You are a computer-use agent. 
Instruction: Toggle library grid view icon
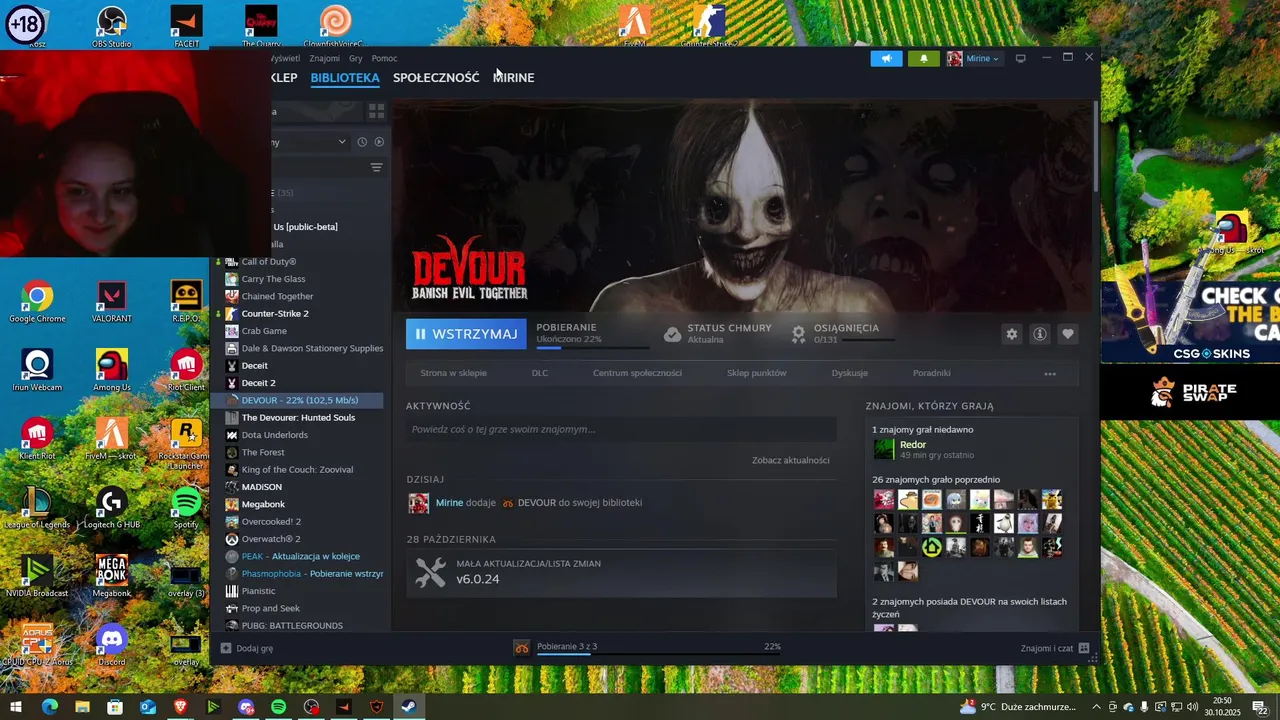[376, 111]
